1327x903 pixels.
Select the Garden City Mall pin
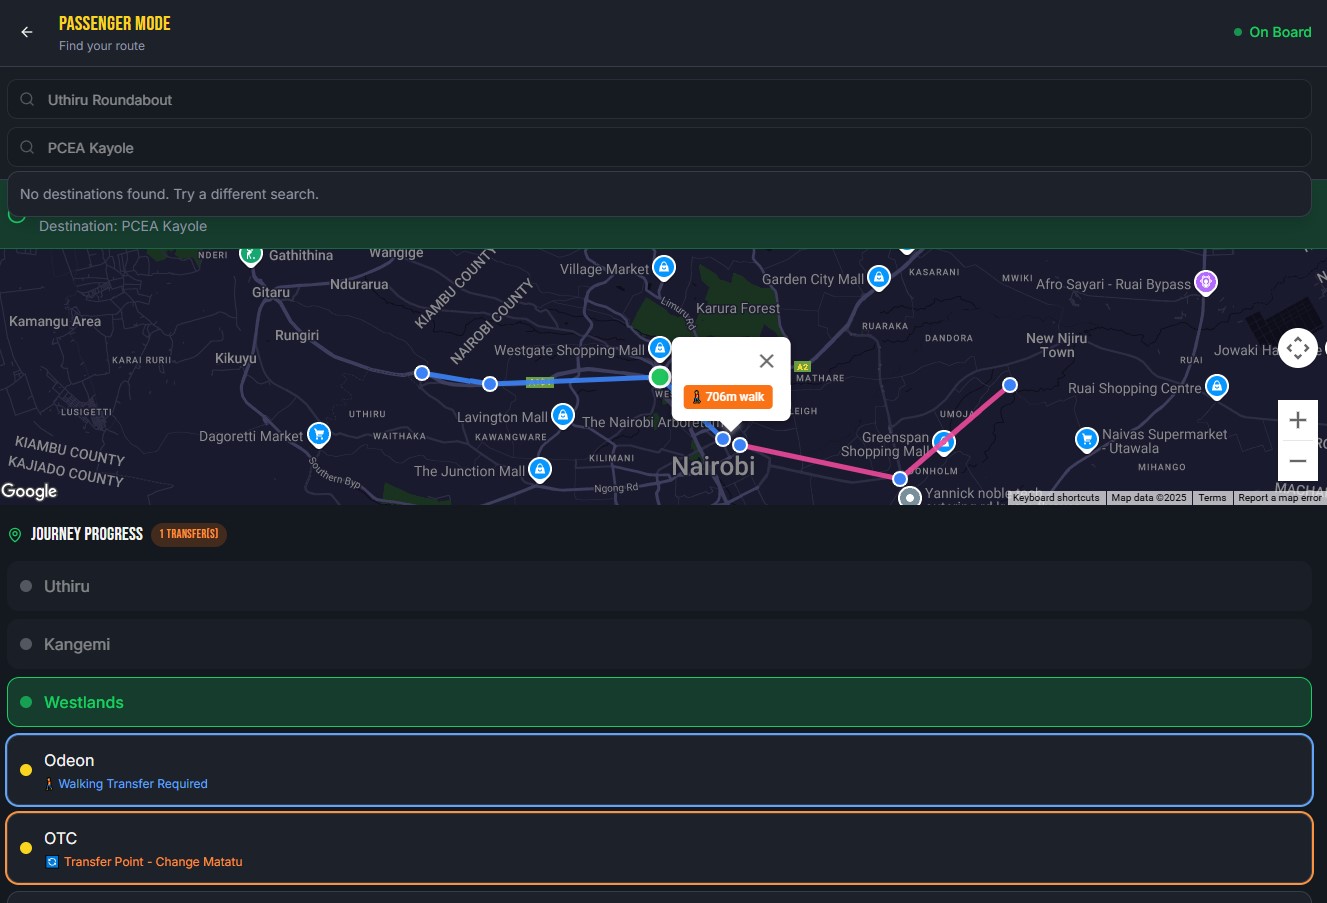878,277
